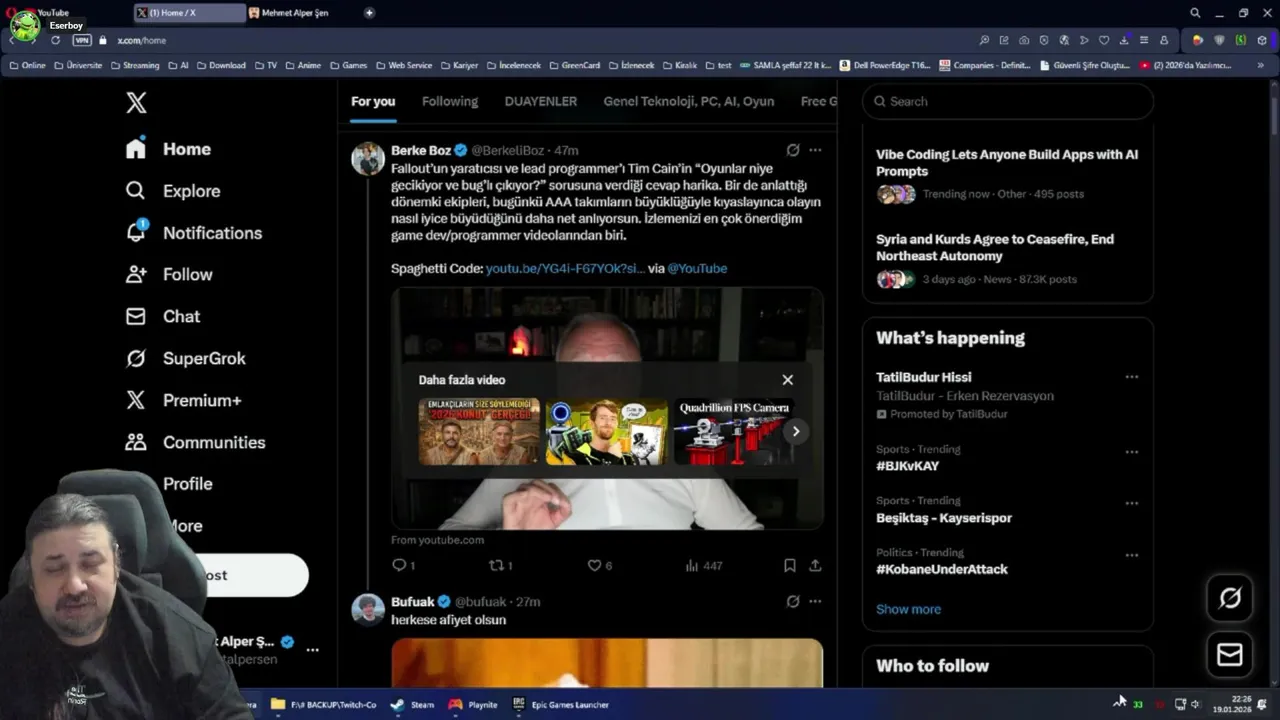Switch to the Following tab
The height and width of the screenshot is (720, 1280).
450,101
